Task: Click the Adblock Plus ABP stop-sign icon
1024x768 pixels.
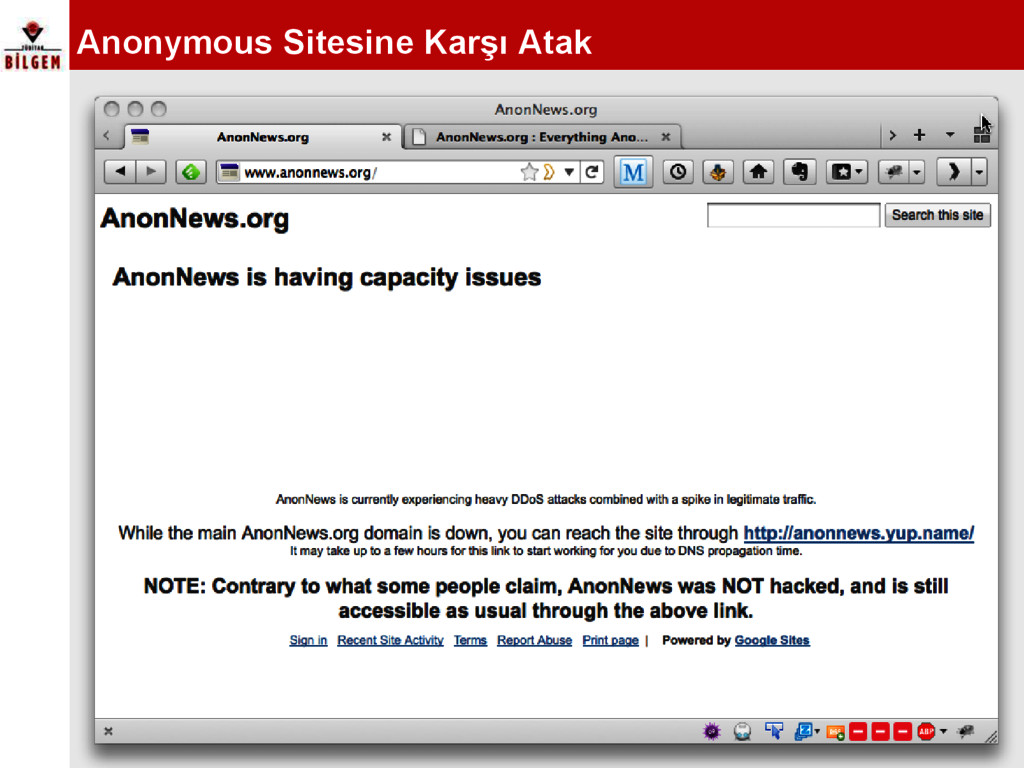Action: tap(926, 731)
